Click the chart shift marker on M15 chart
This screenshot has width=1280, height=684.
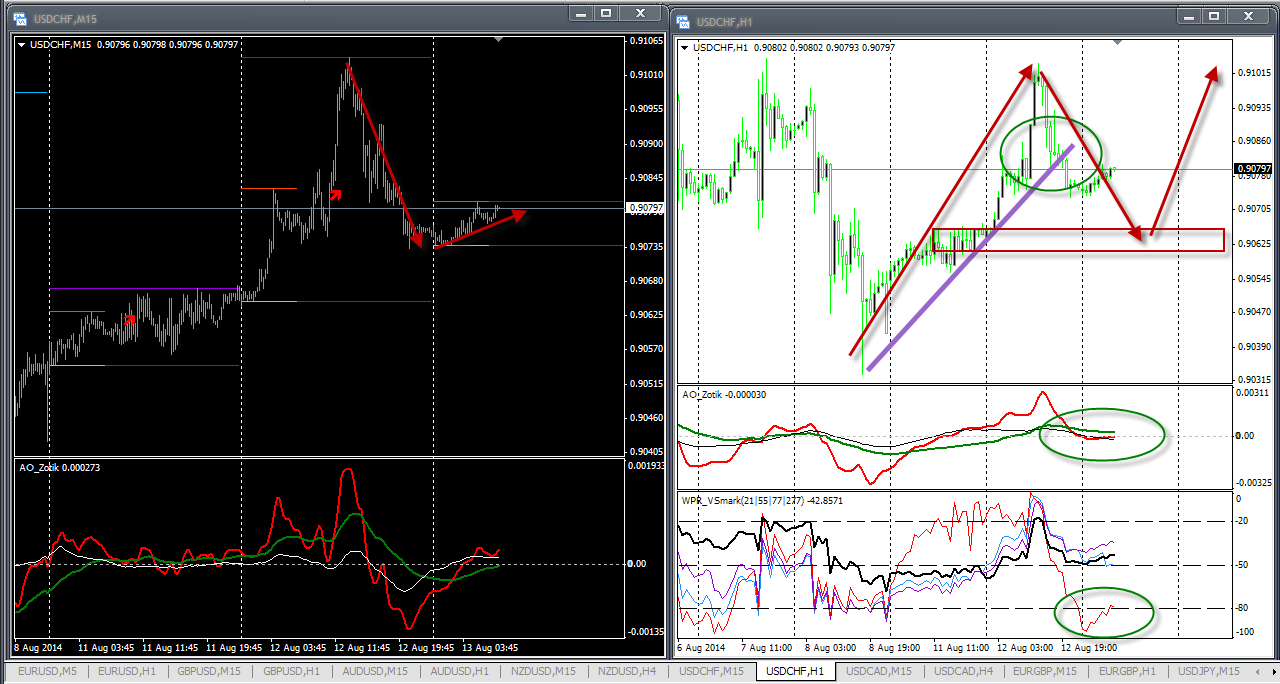pyautogui.click(x=499, y=39)
